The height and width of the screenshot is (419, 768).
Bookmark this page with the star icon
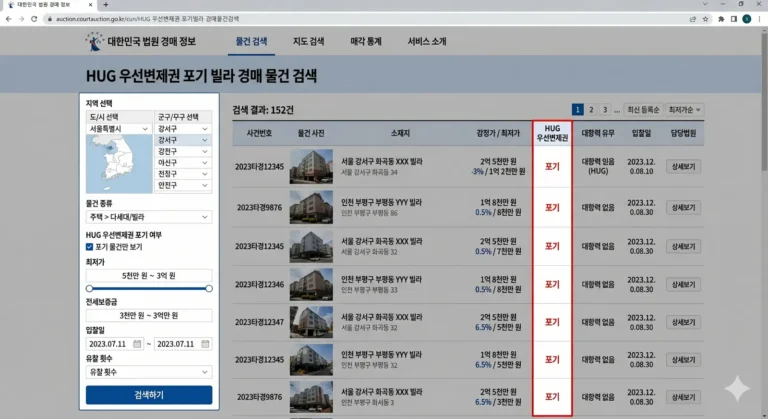[705, 19]
